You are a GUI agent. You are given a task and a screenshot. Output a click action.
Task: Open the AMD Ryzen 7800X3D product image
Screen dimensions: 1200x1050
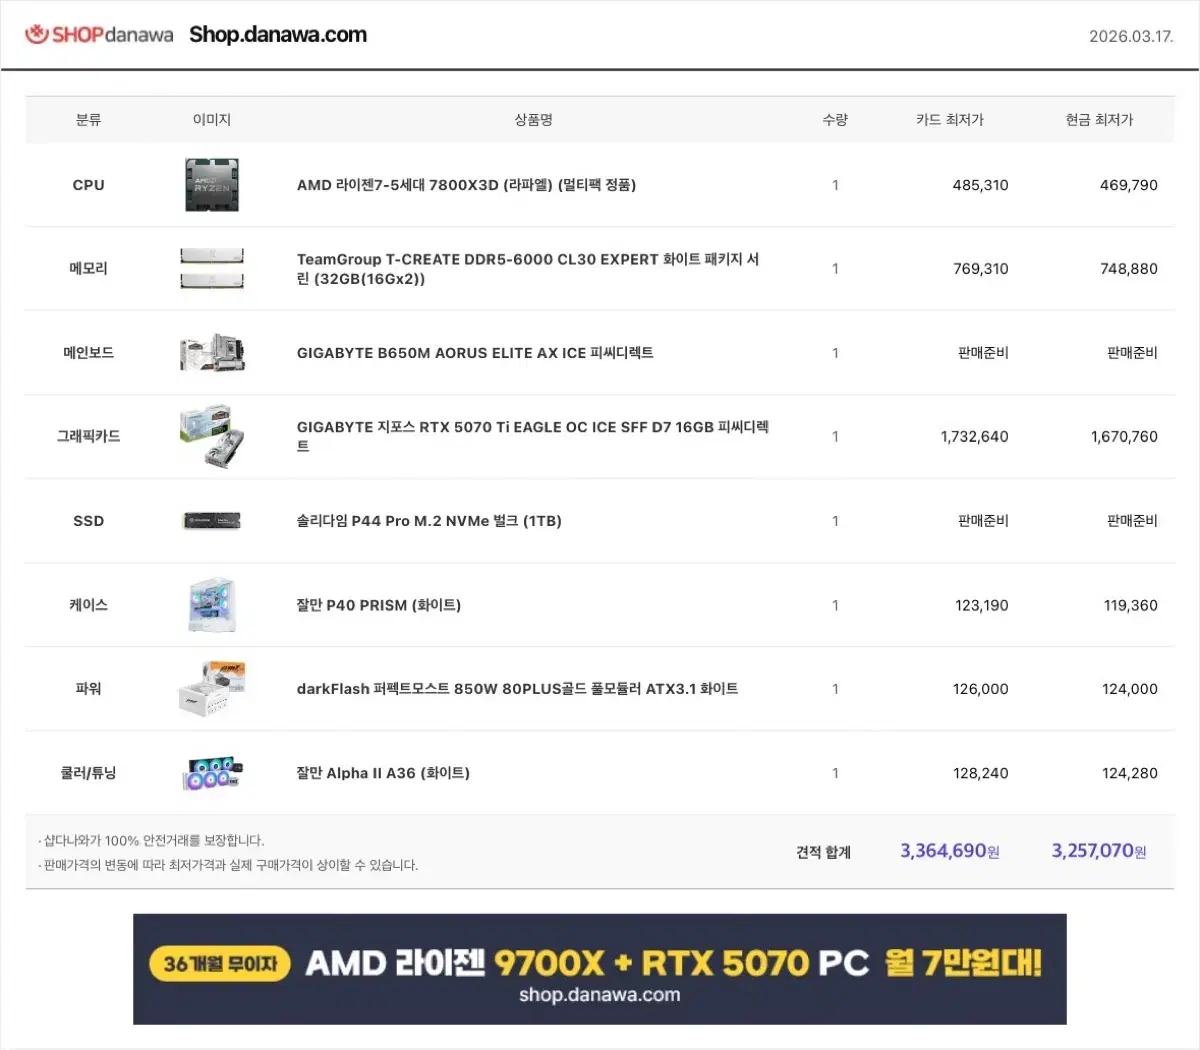click(212, 185)
